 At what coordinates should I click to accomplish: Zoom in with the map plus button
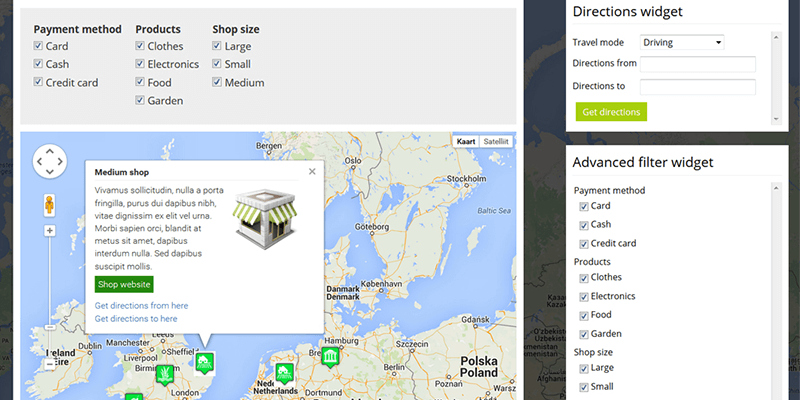pyautogui.click(x=49, y=231)
